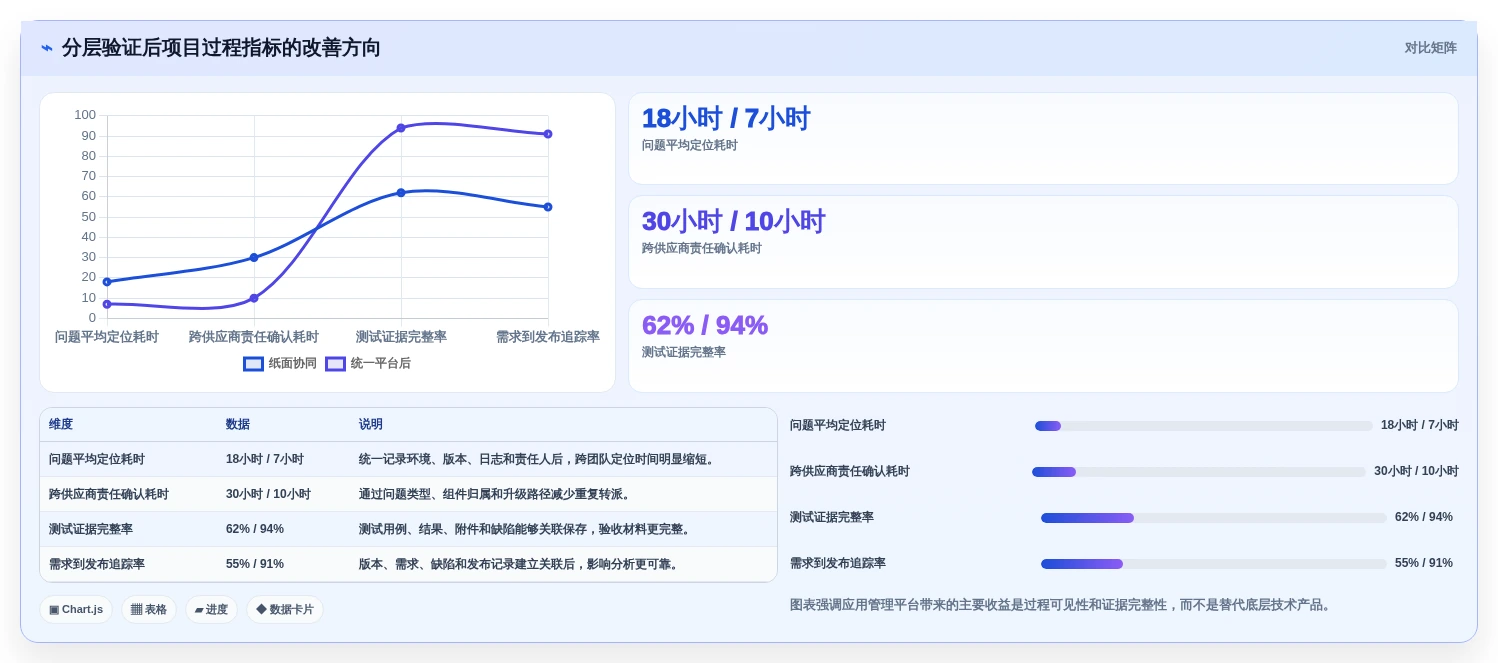
Task: Select the Chart.js tag chip
Action: tap(76, 609)
